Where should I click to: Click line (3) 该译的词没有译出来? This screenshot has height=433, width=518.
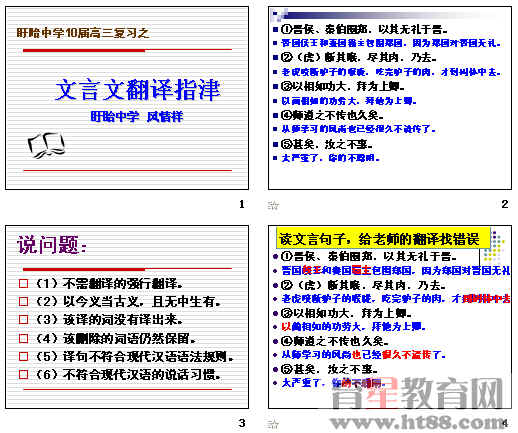pos(109,320)
